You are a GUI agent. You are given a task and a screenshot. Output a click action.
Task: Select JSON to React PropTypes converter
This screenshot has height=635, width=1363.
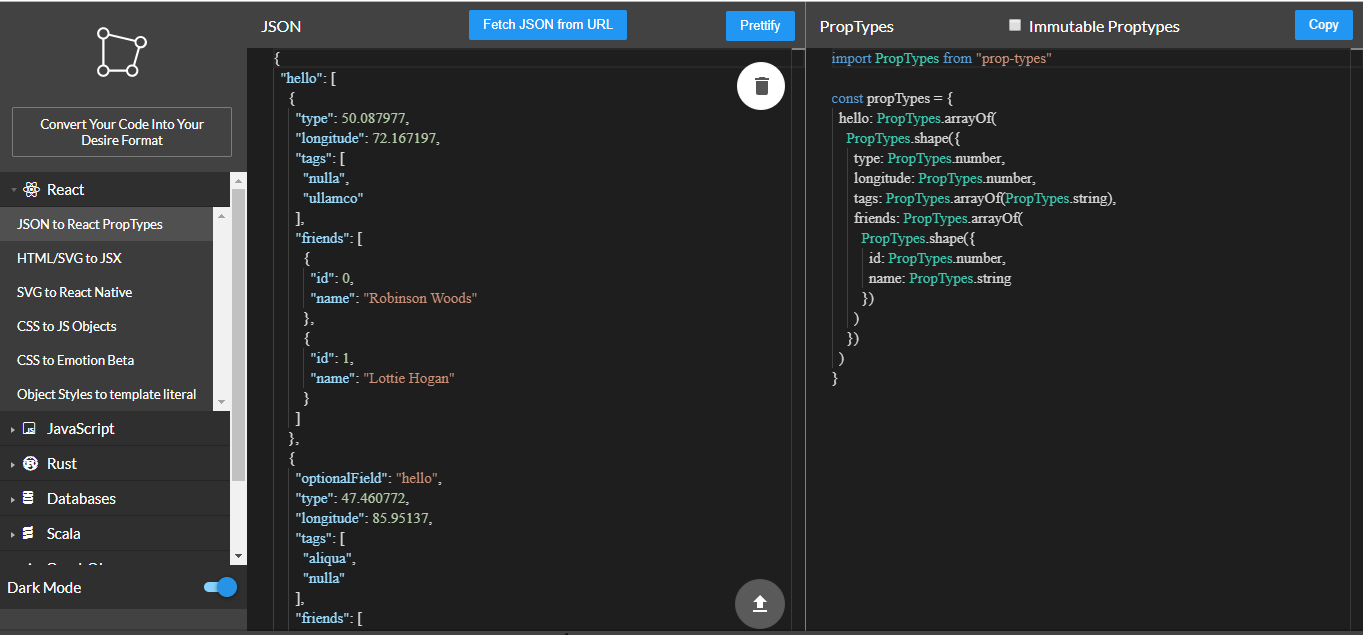tap(106, 224)
